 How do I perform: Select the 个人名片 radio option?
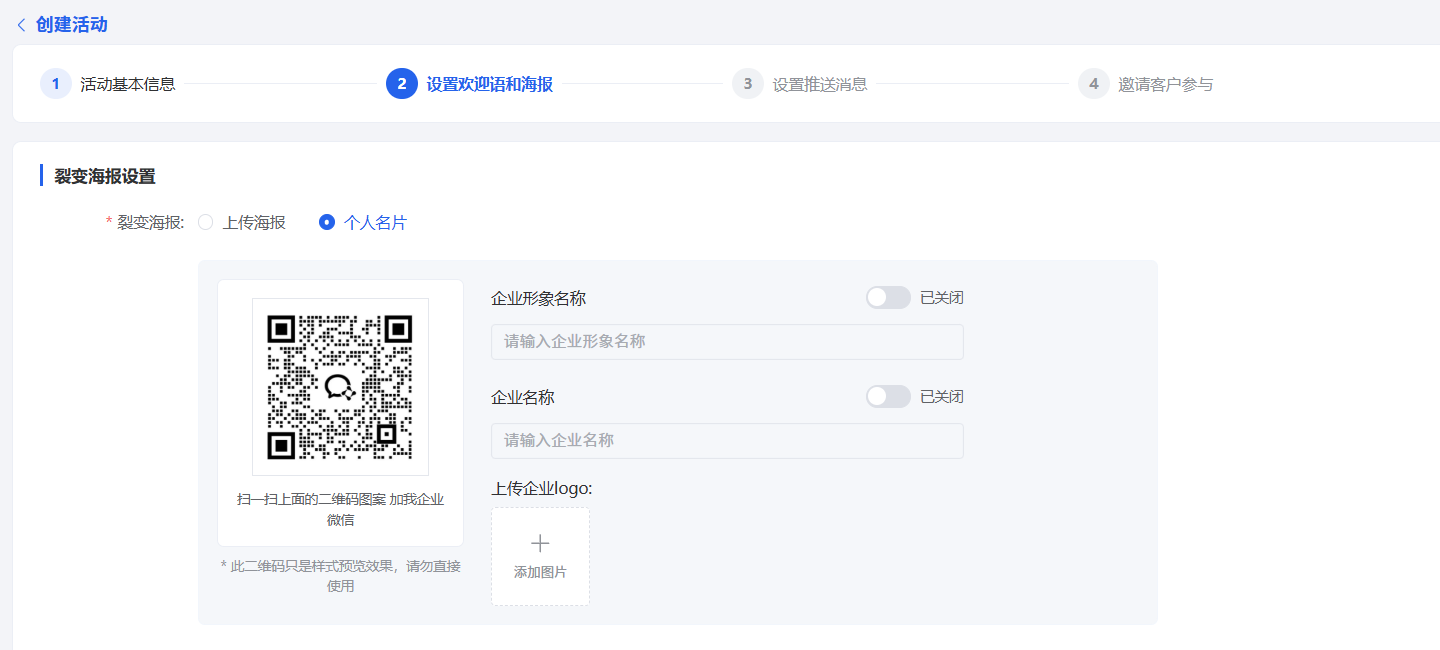(x=363, y=223)
